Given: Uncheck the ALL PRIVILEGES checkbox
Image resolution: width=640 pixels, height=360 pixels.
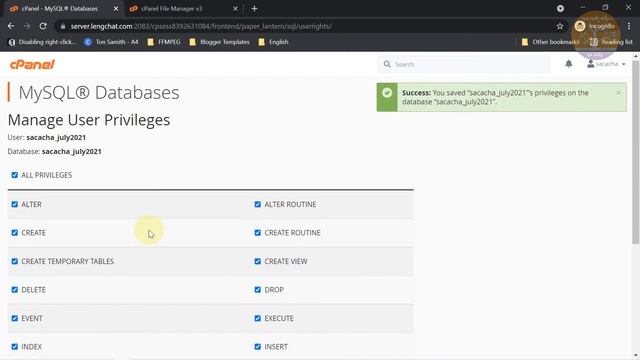Looking at the screenshot, I should pos(15,175).
